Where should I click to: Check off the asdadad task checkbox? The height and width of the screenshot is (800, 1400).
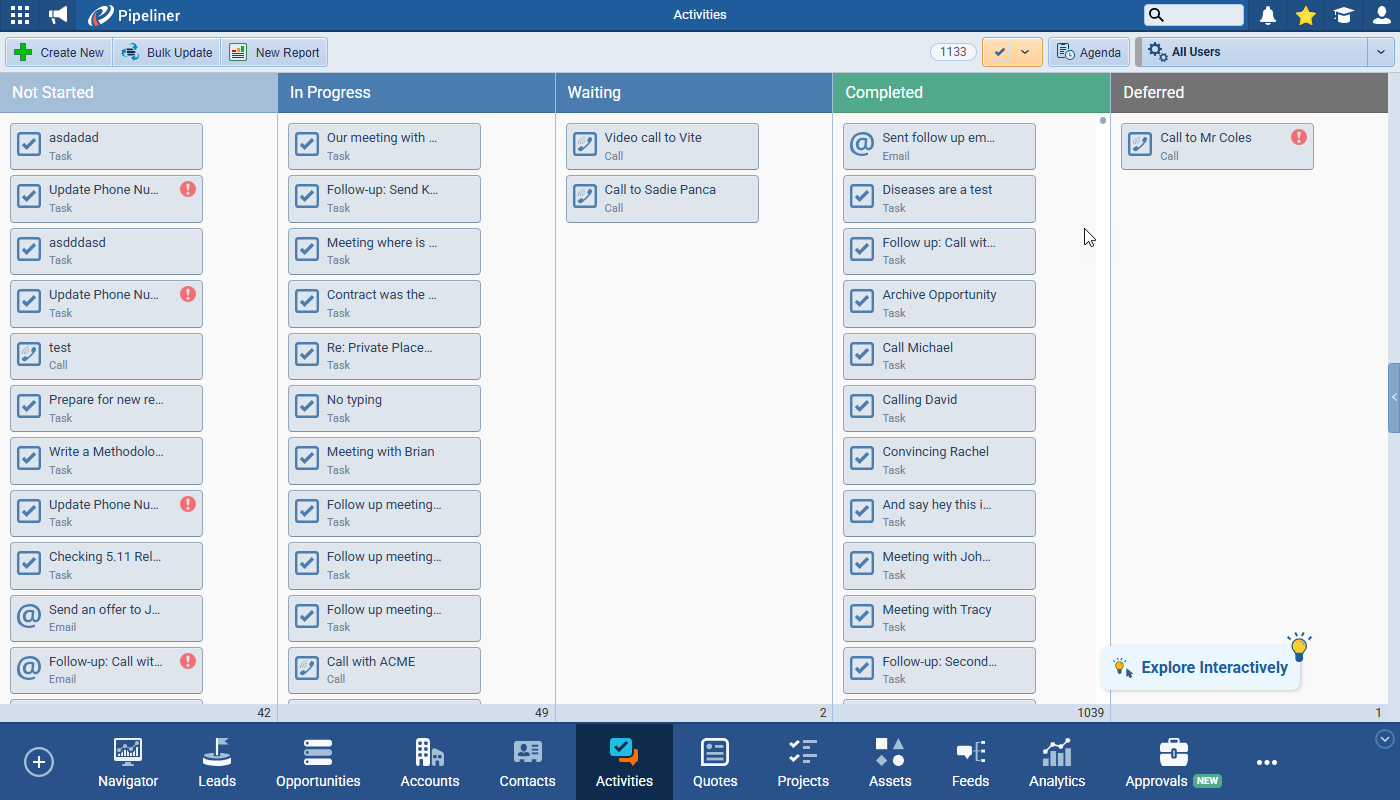(30, 146)
